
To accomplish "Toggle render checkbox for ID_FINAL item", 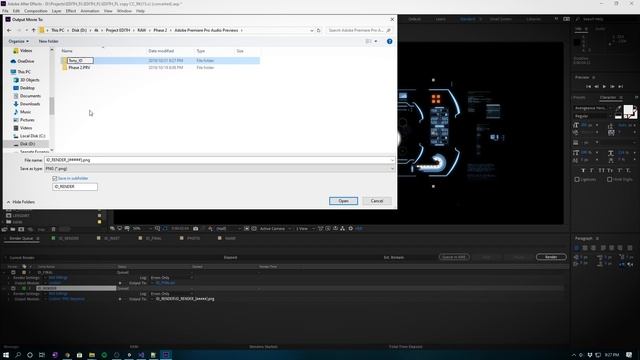I will coord(13,272).
